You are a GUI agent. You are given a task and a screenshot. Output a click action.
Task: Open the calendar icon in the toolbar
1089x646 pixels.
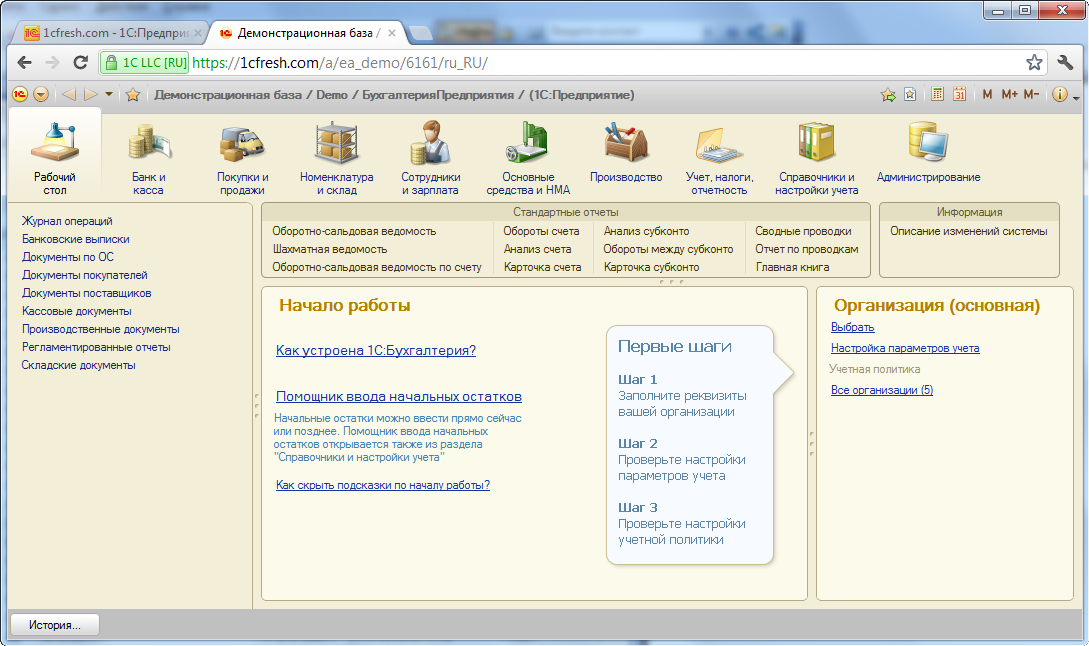[x=960, y=93]
